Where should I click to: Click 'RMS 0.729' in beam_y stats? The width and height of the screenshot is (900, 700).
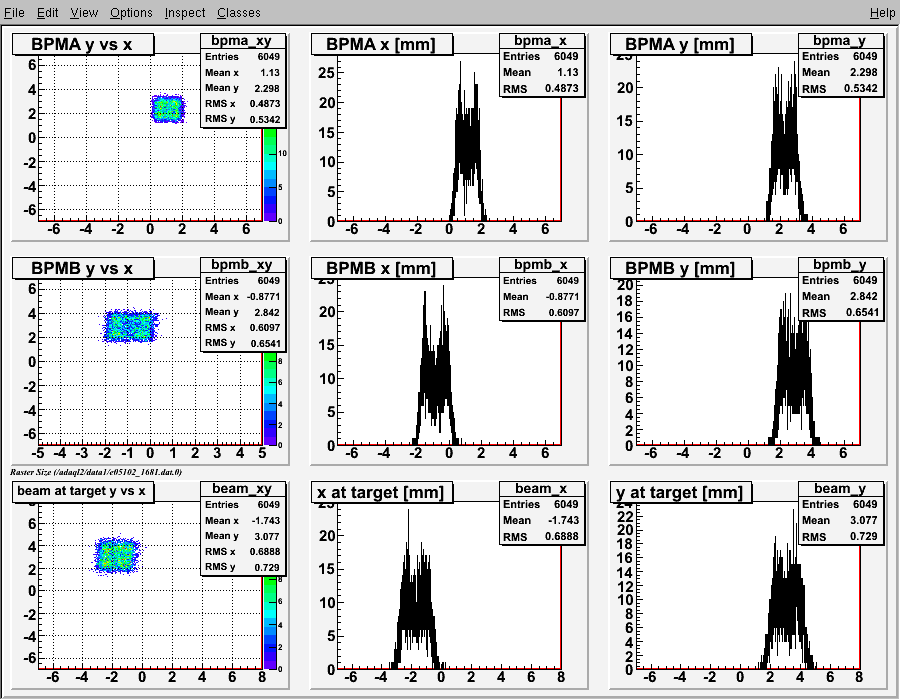click(840, 536)
